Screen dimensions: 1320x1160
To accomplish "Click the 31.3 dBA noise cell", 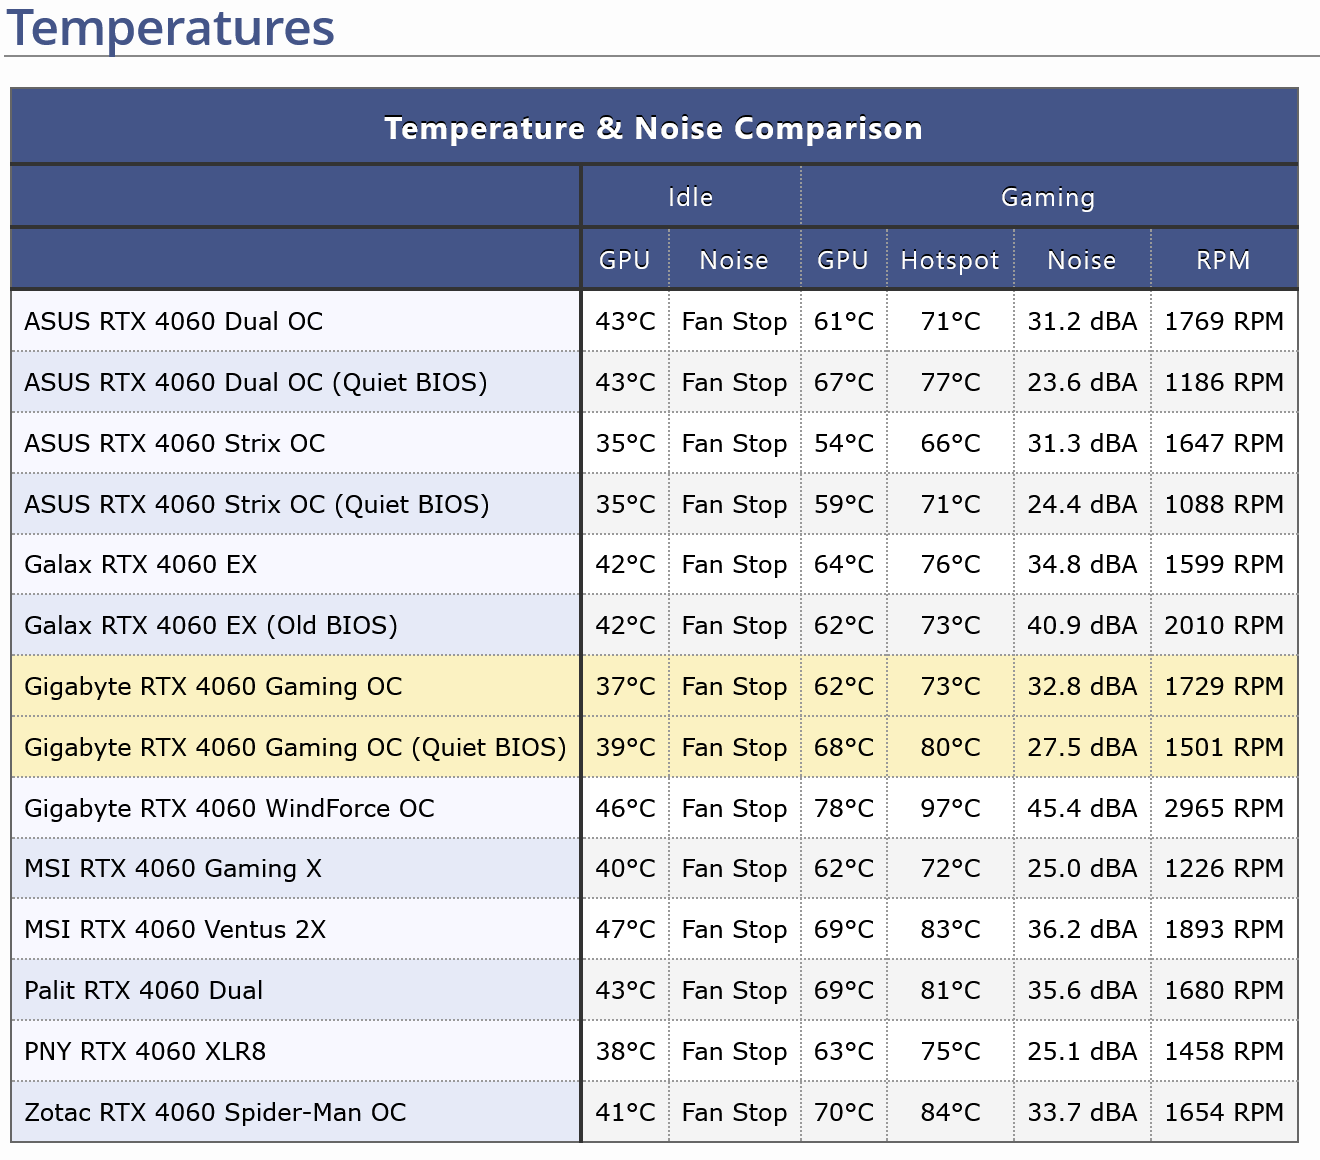I will pyautogui.click(x=1082, y=443).
